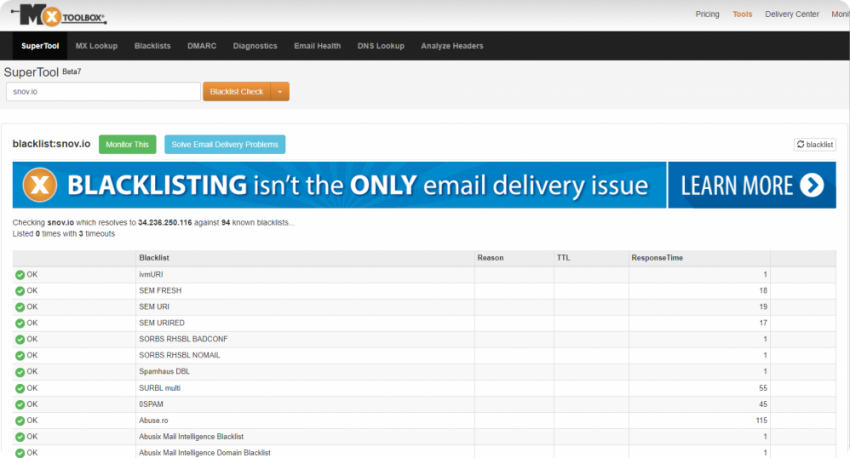Select Abusix Mail Intelligence Blacklist name
The height and width of the screenshot is (458, 850).
pos(191,437)
